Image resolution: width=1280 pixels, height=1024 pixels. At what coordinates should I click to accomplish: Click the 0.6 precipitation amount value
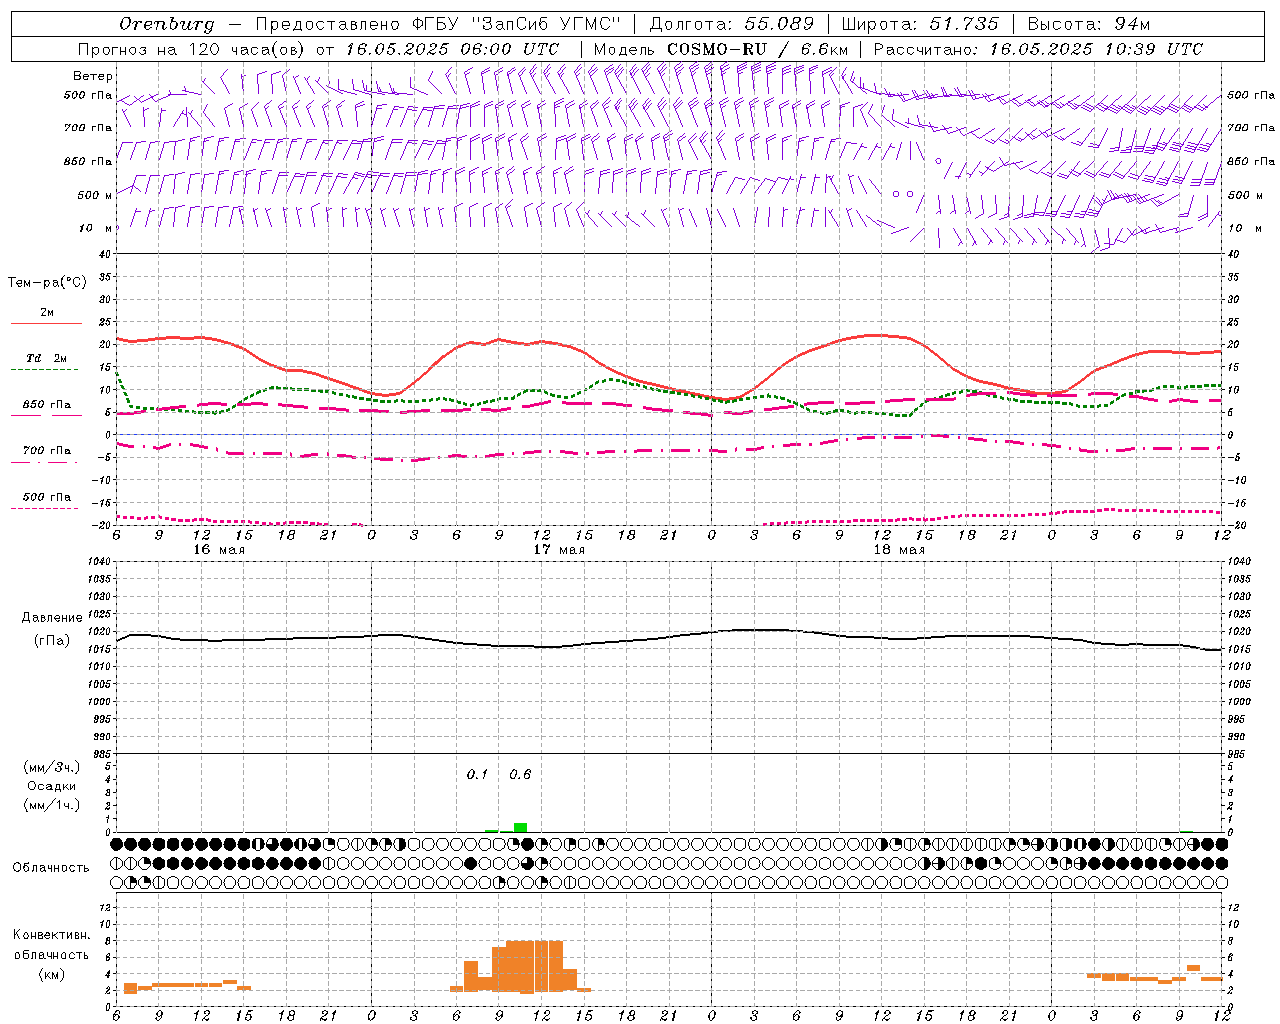pos(520,774)
